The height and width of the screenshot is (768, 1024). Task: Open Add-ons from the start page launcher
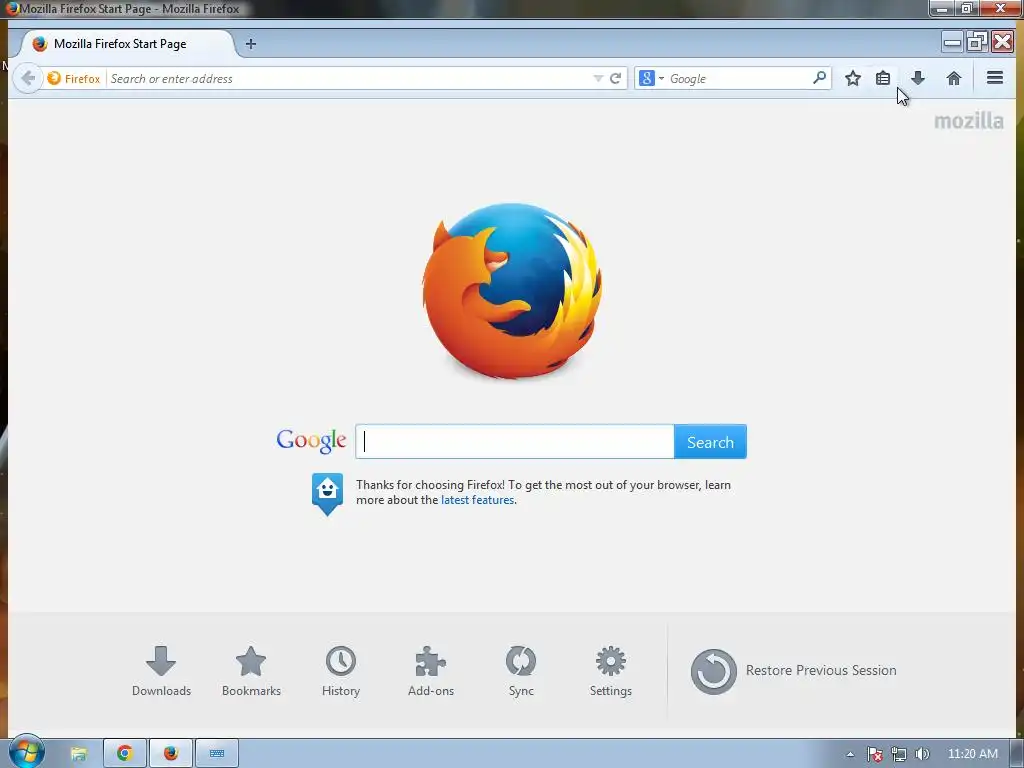pos(431,671)
